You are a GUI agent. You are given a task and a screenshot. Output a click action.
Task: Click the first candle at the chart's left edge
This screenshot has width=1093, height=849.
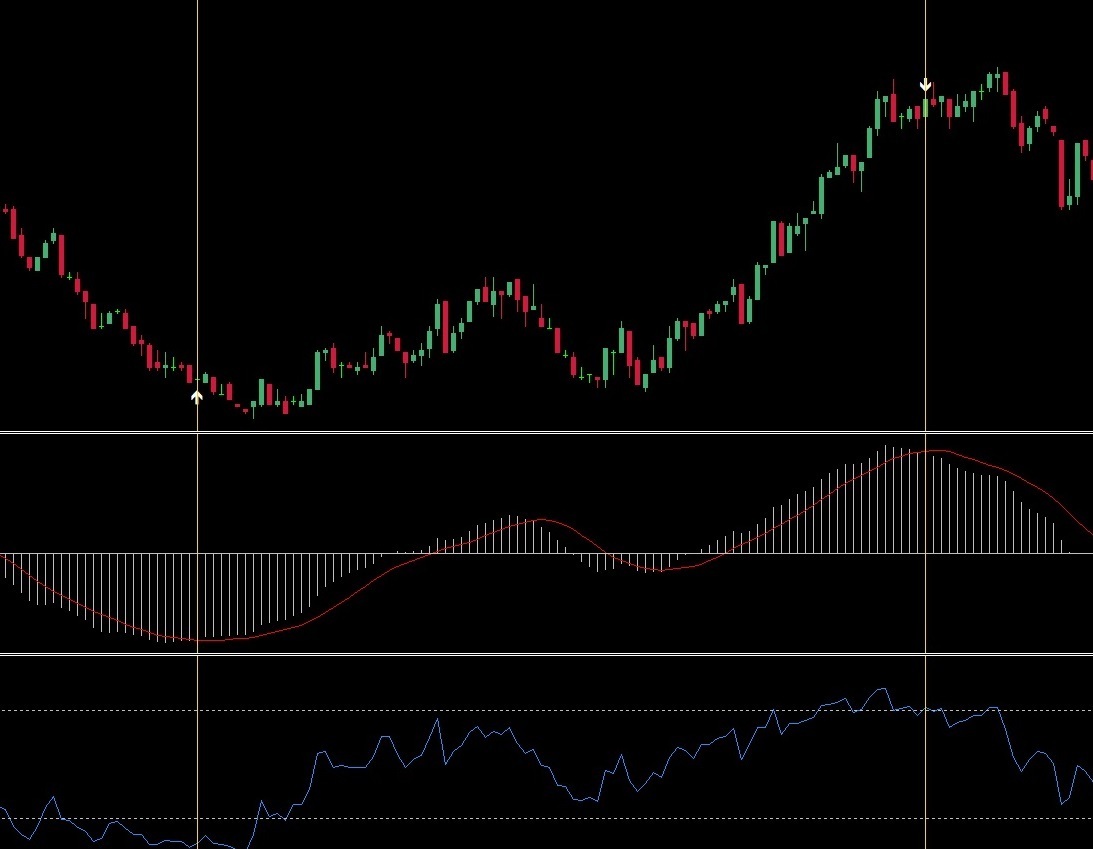6,210
